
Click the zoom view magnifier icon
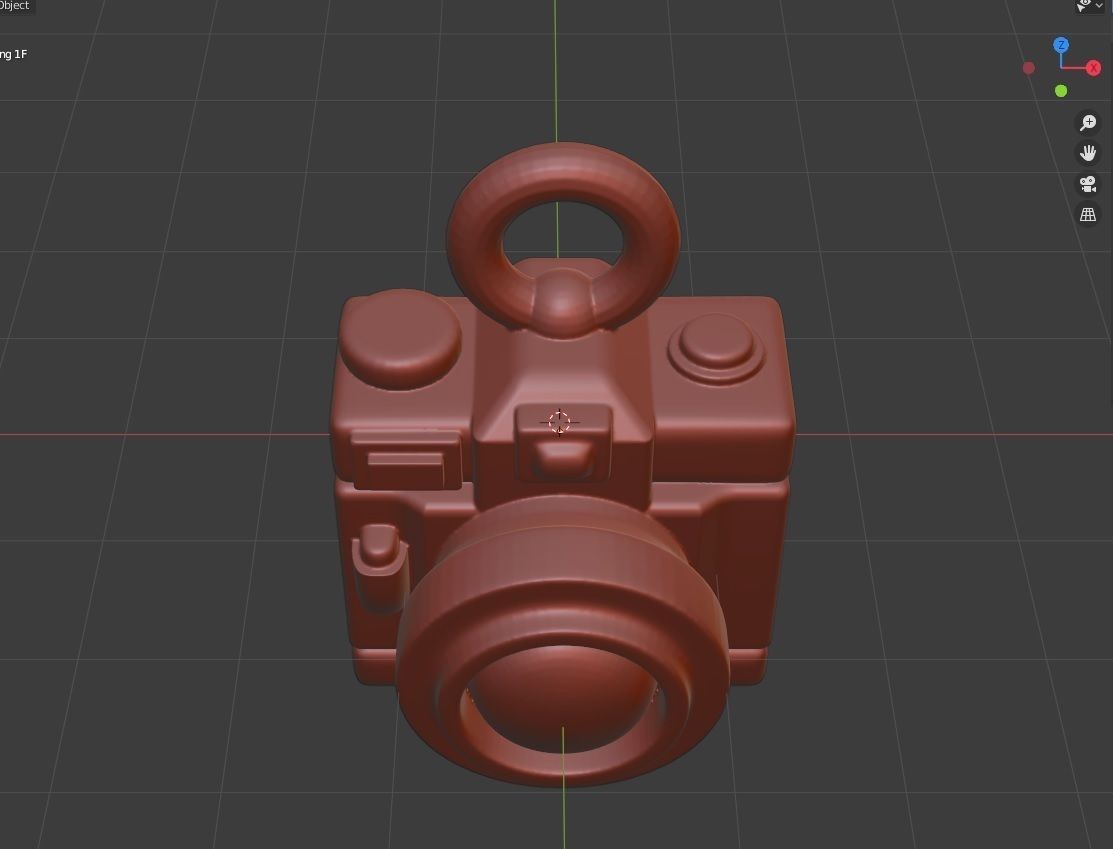click(x=1087, y=123)
